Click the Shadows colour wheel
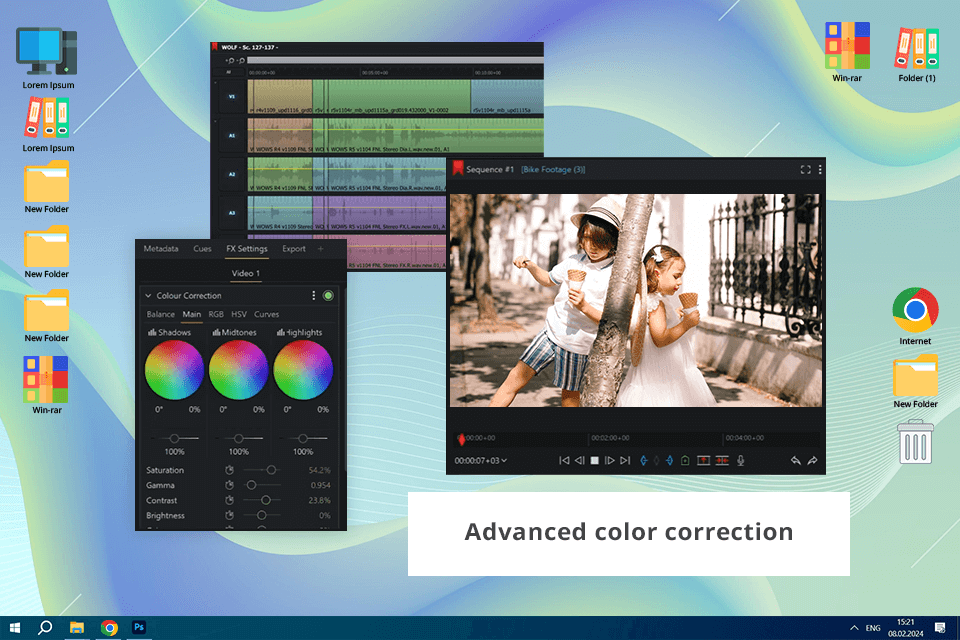This screenshot has height=640, width=960. tap(174, 370)
